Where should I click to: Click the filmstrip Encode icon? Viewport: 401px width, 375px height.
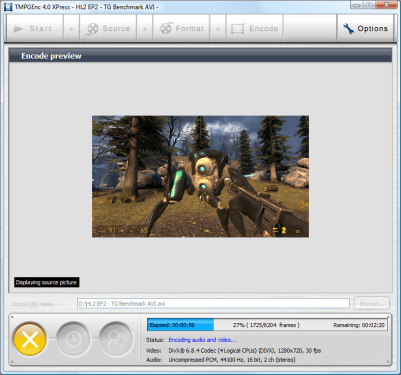coord(237,29)
